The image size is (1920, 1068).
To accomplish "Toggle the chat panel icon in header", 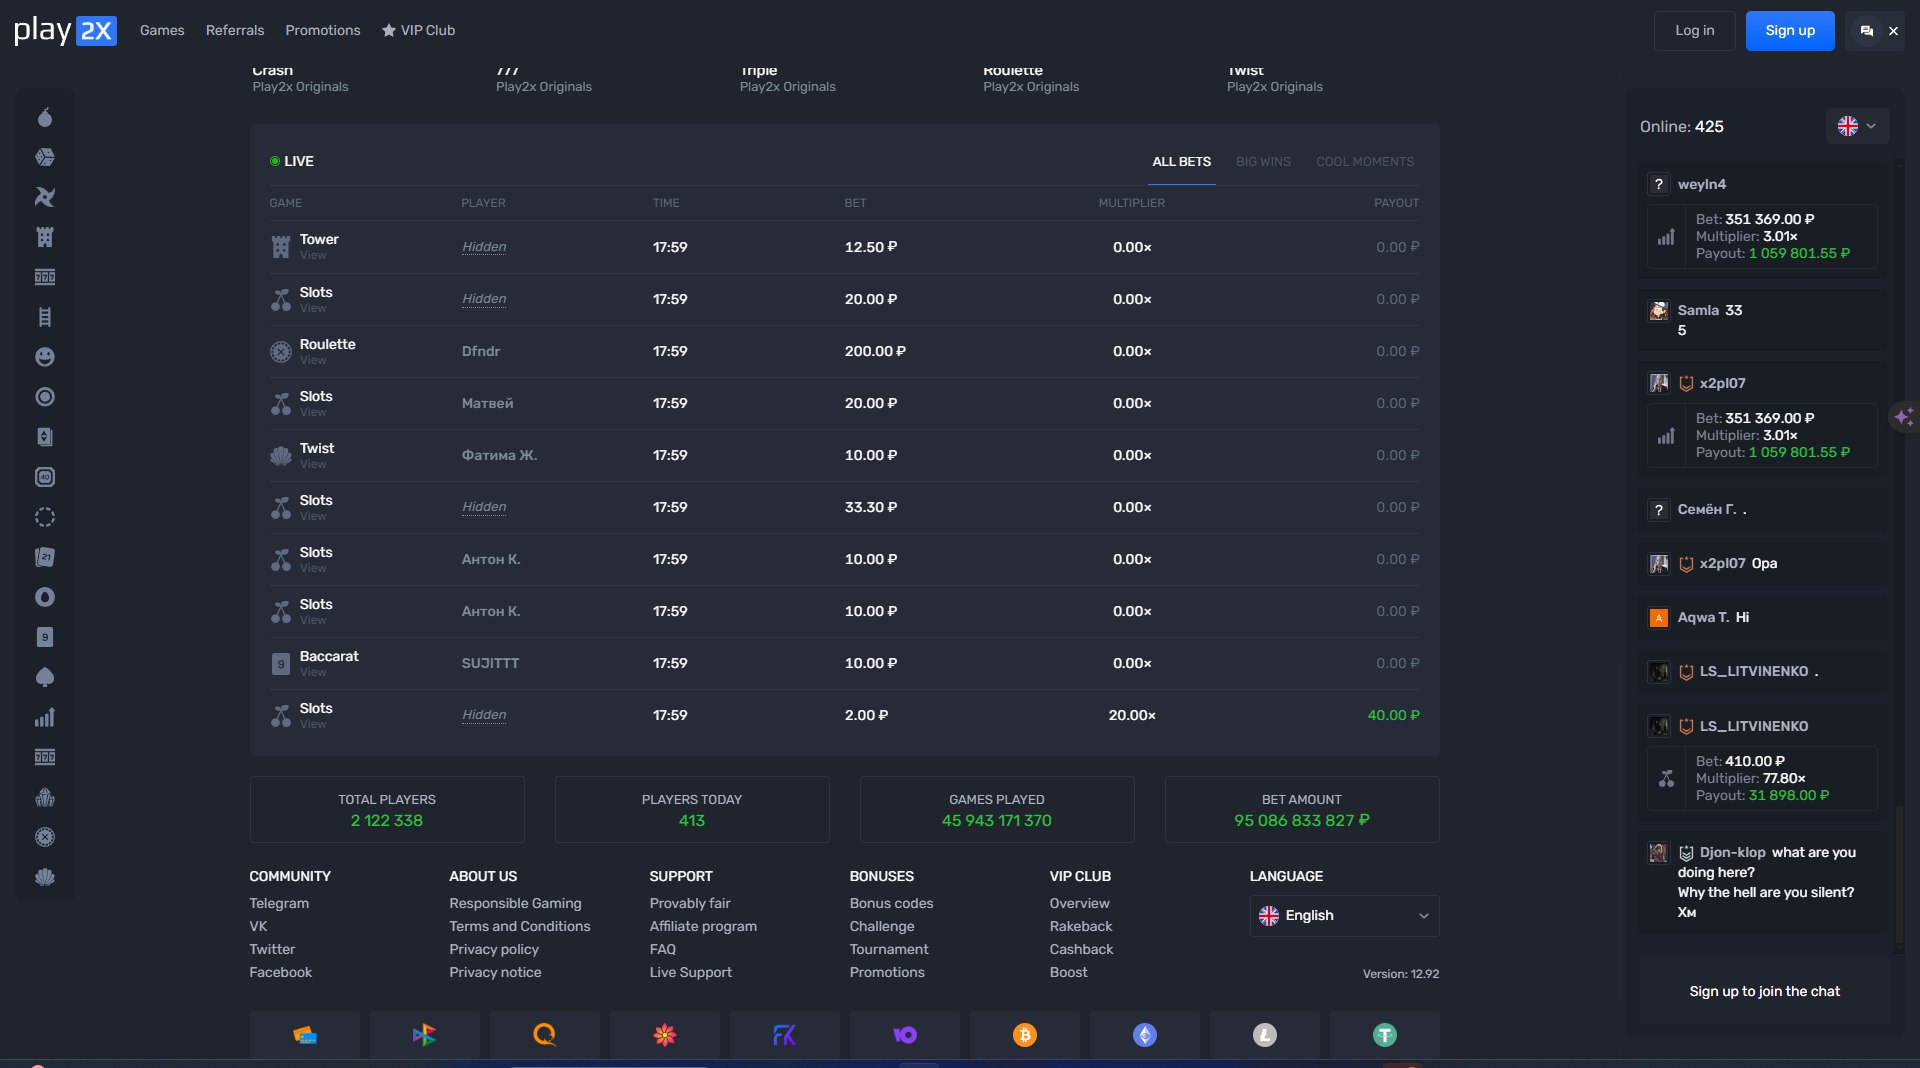I will tap(1866, 31).
